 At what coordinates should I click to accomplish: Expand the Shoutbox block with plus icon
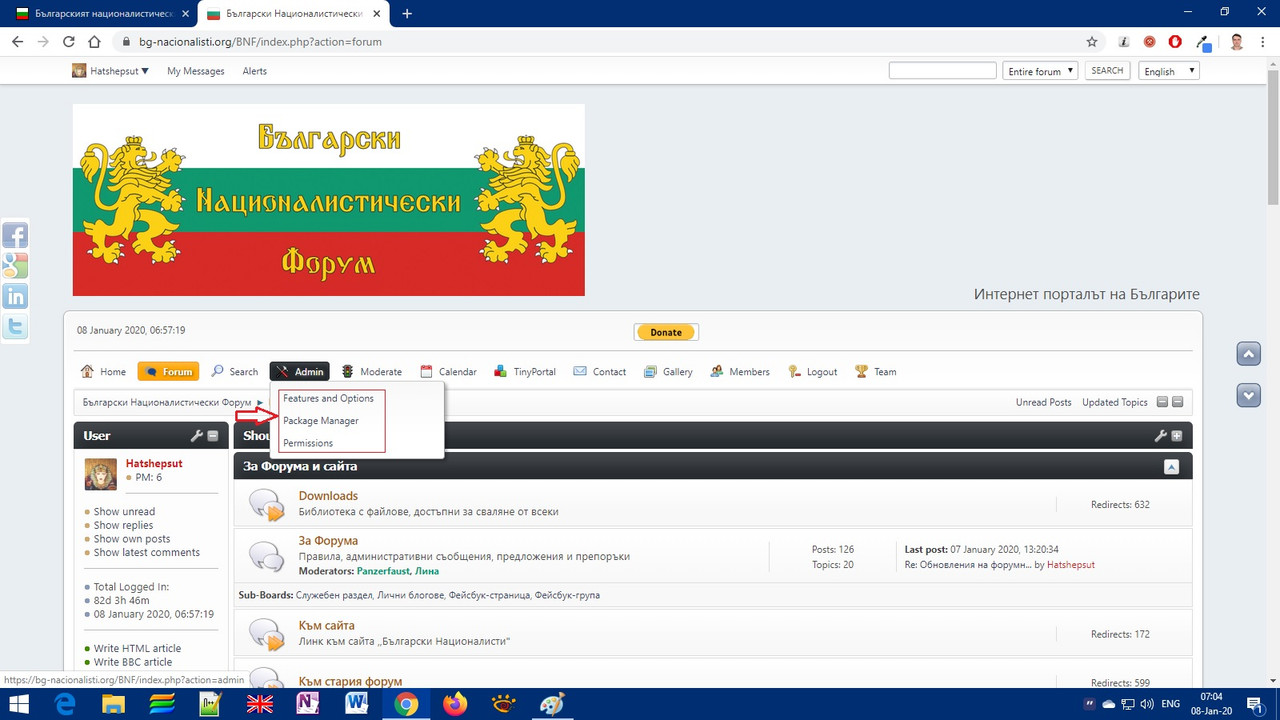coord(1177,436)
